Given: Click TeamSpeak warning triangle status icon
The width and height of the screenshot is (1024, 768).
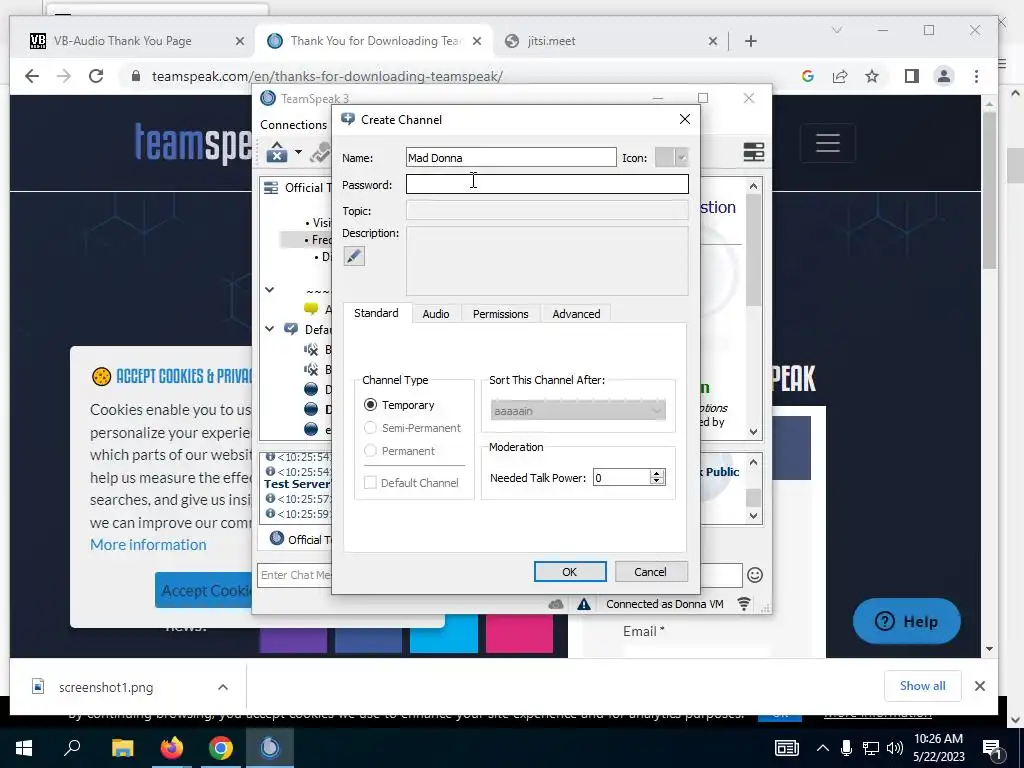Looking at the screenshot, I should pyautogui.click(x=583, y=604).
